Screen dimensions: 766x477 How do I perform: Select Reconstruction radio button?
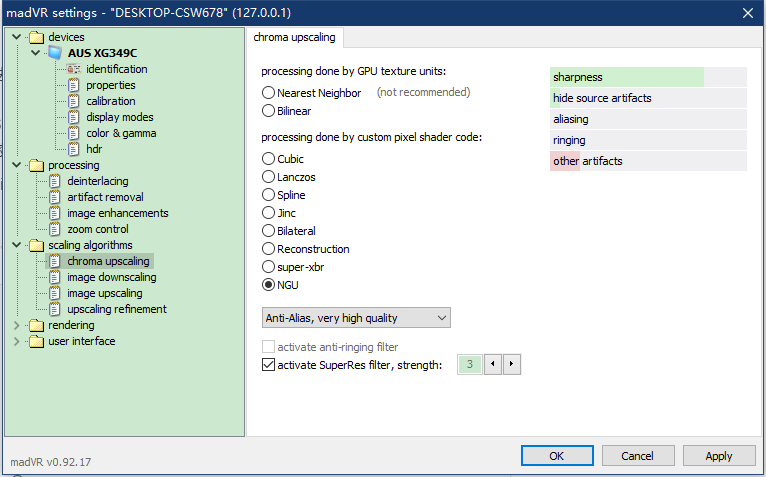click(268, 249)
